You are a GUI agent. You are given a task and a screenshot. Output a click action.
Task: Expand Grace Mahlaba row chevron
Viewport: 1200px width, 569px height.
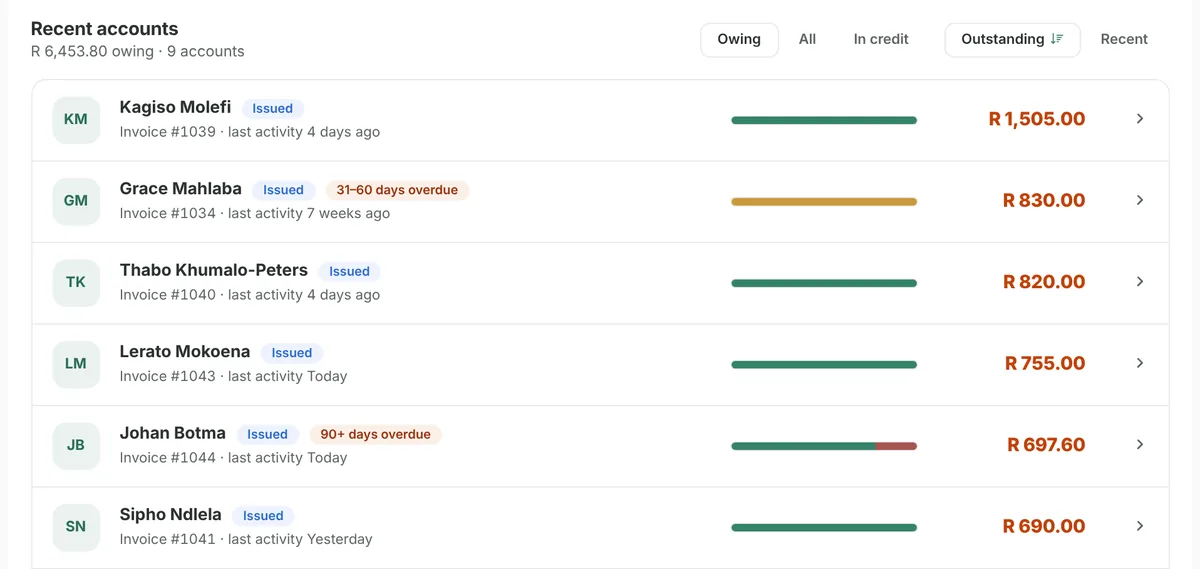pyautogui.click(x=1140, y=200)
